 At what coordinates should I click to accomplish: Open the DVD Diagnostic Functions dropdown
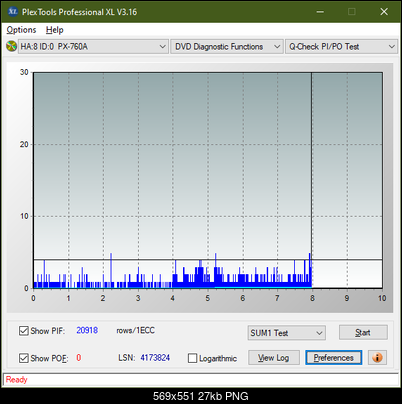point(227,46)
